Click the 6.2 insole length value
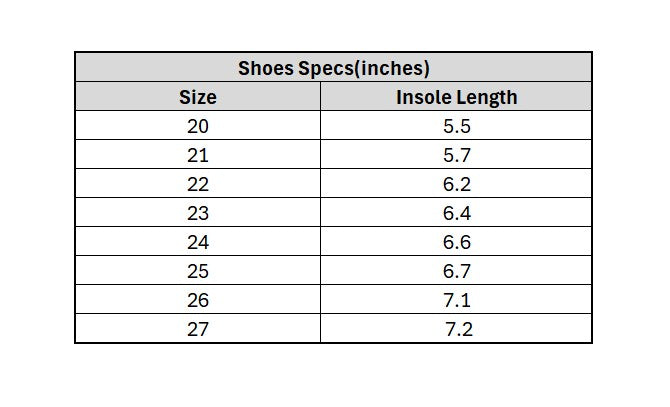The image size is (670, 407). pyautogui.click(x=457, y=184)
